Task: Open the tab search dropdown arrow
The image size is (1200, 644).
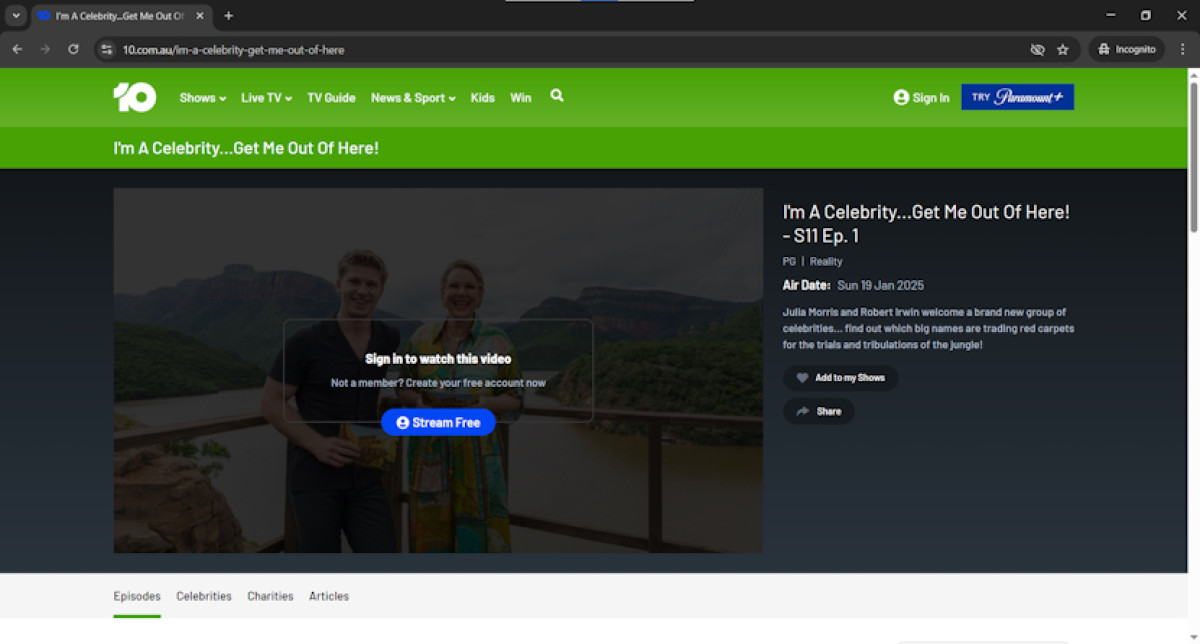Action: 16,16
